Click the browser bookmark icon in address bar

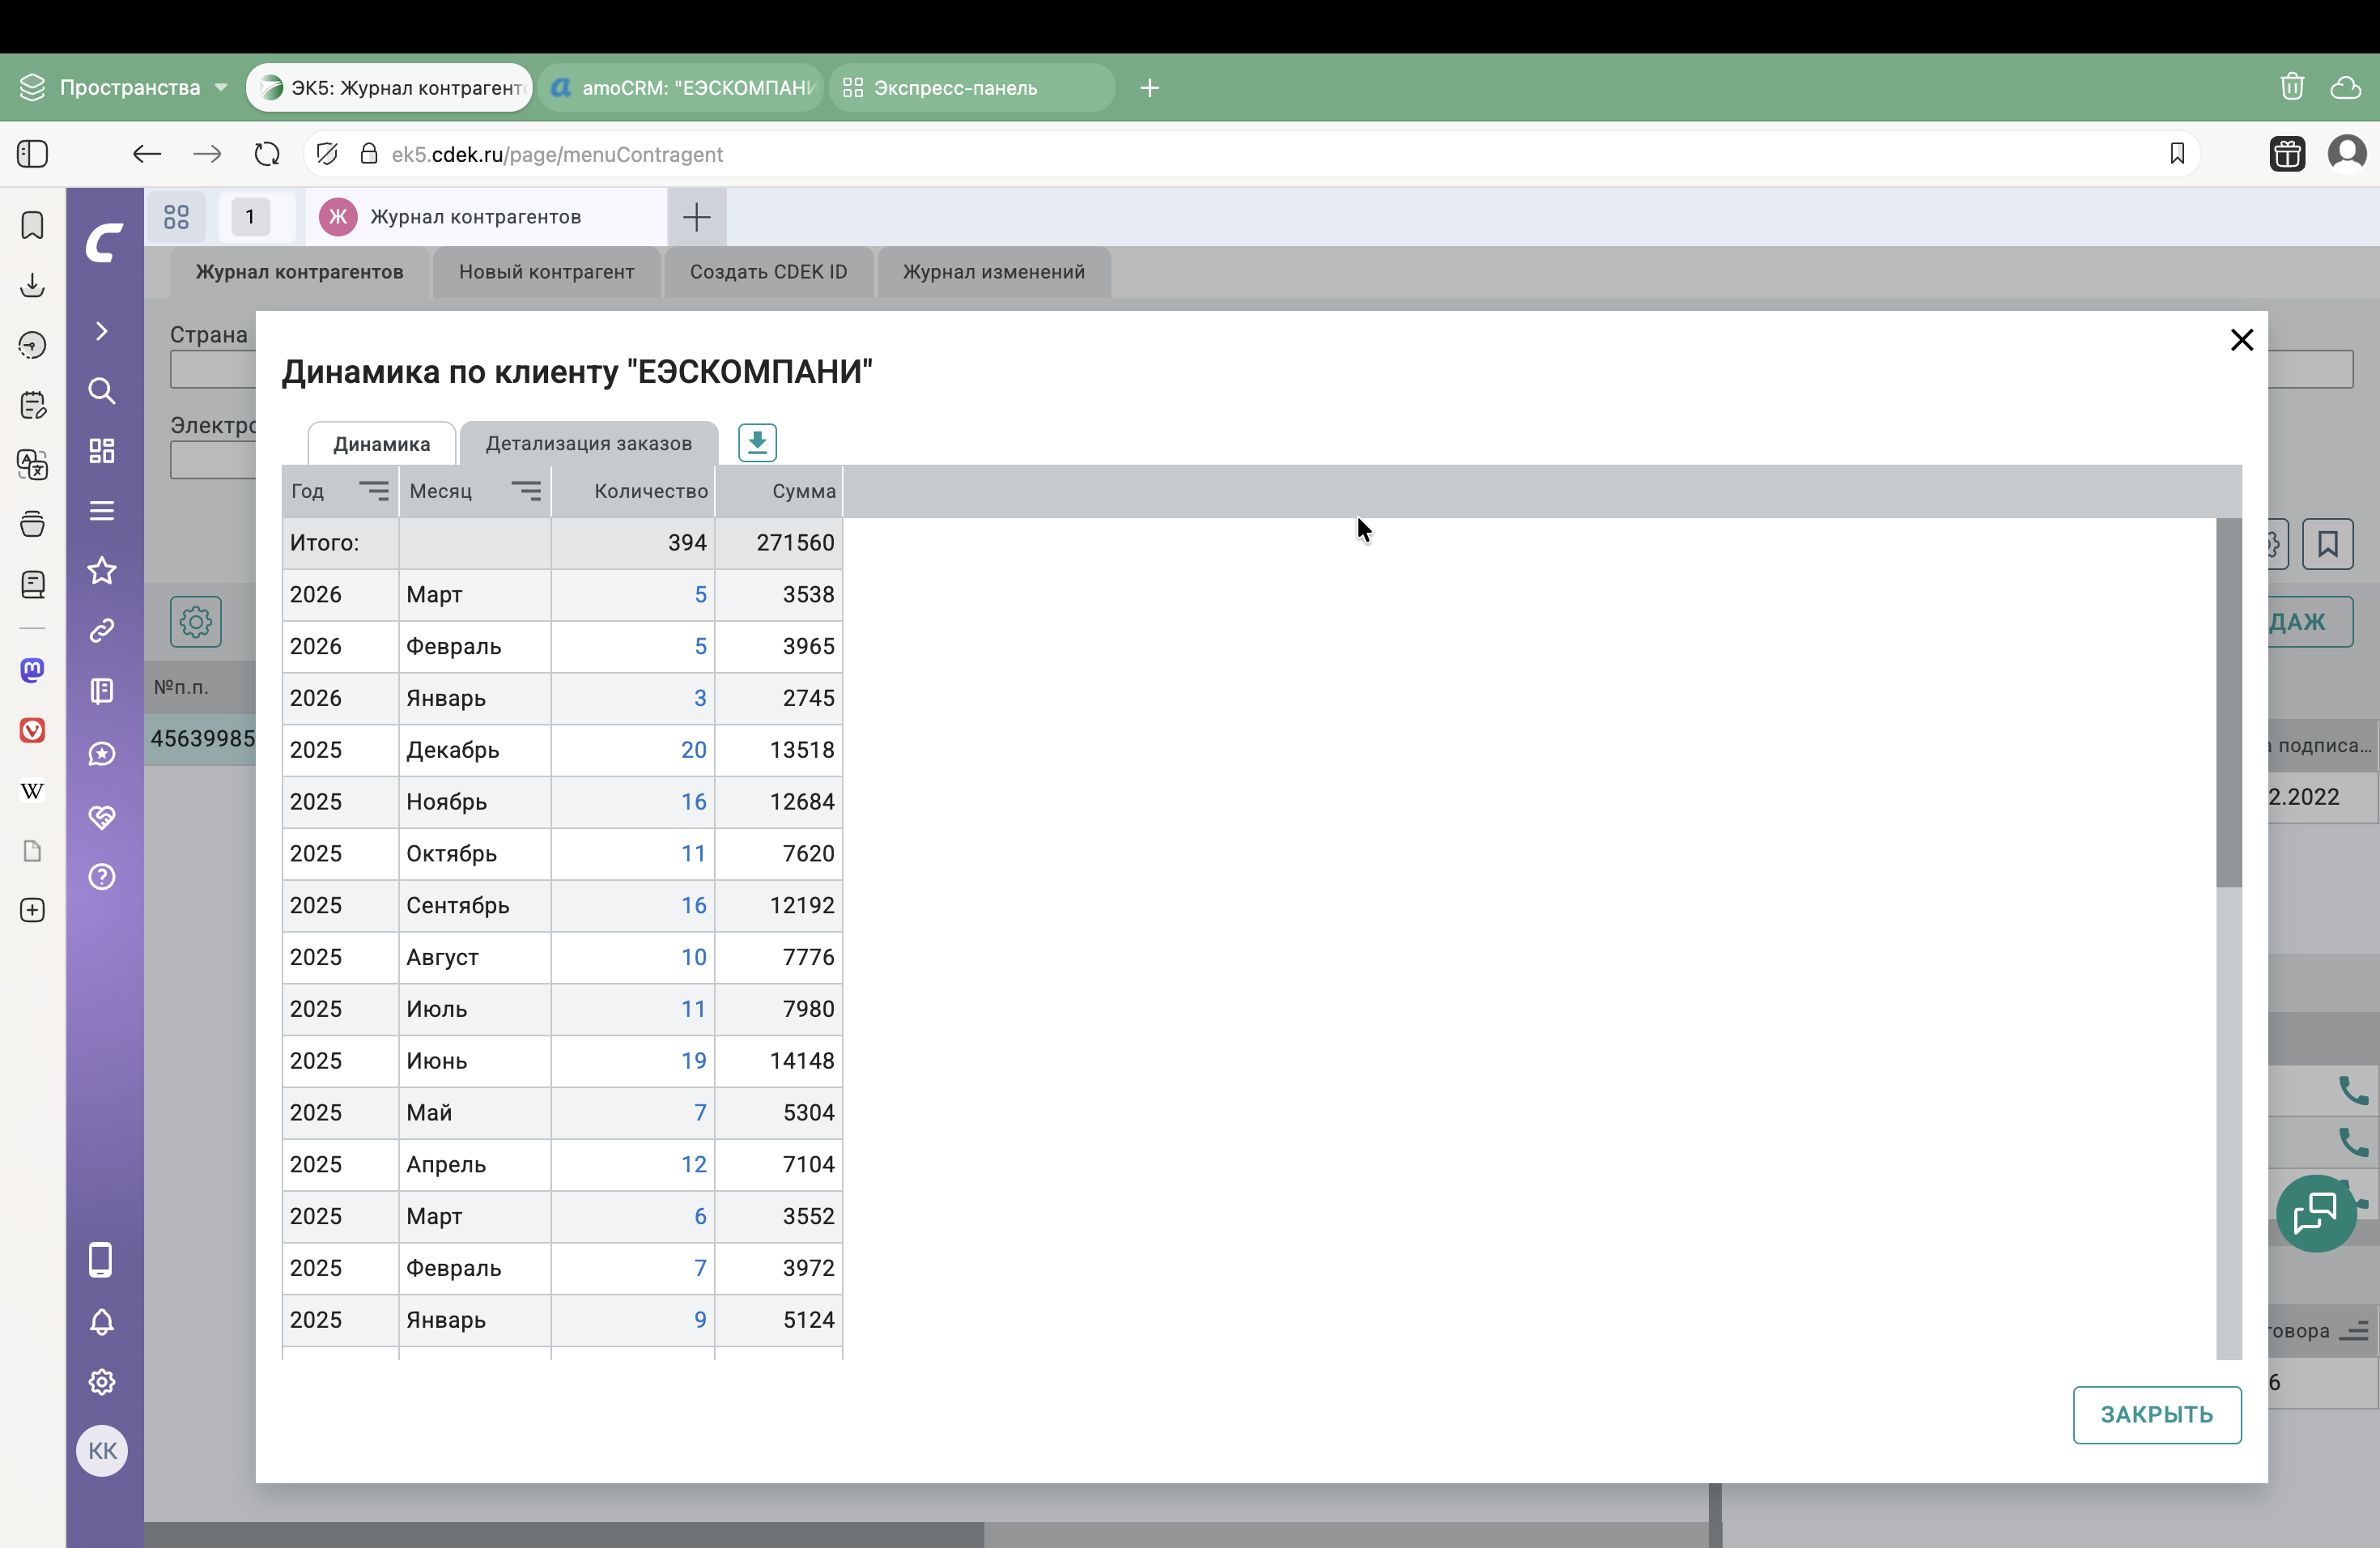2177,154
